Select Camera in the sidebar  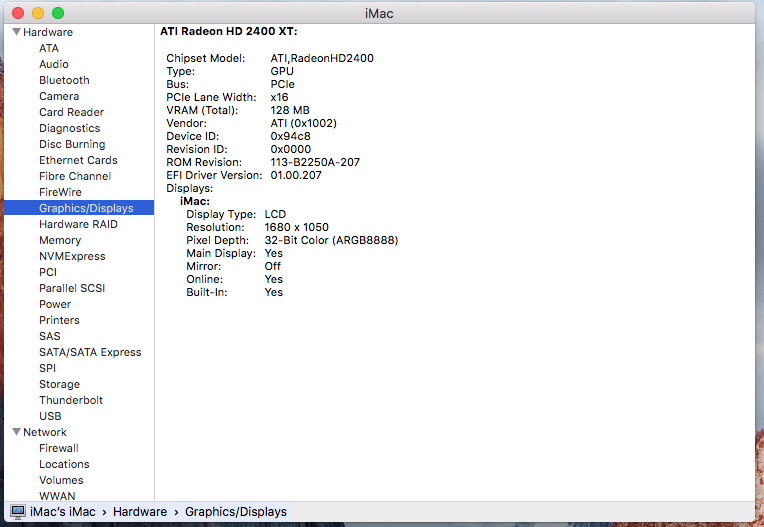[59, 96]
